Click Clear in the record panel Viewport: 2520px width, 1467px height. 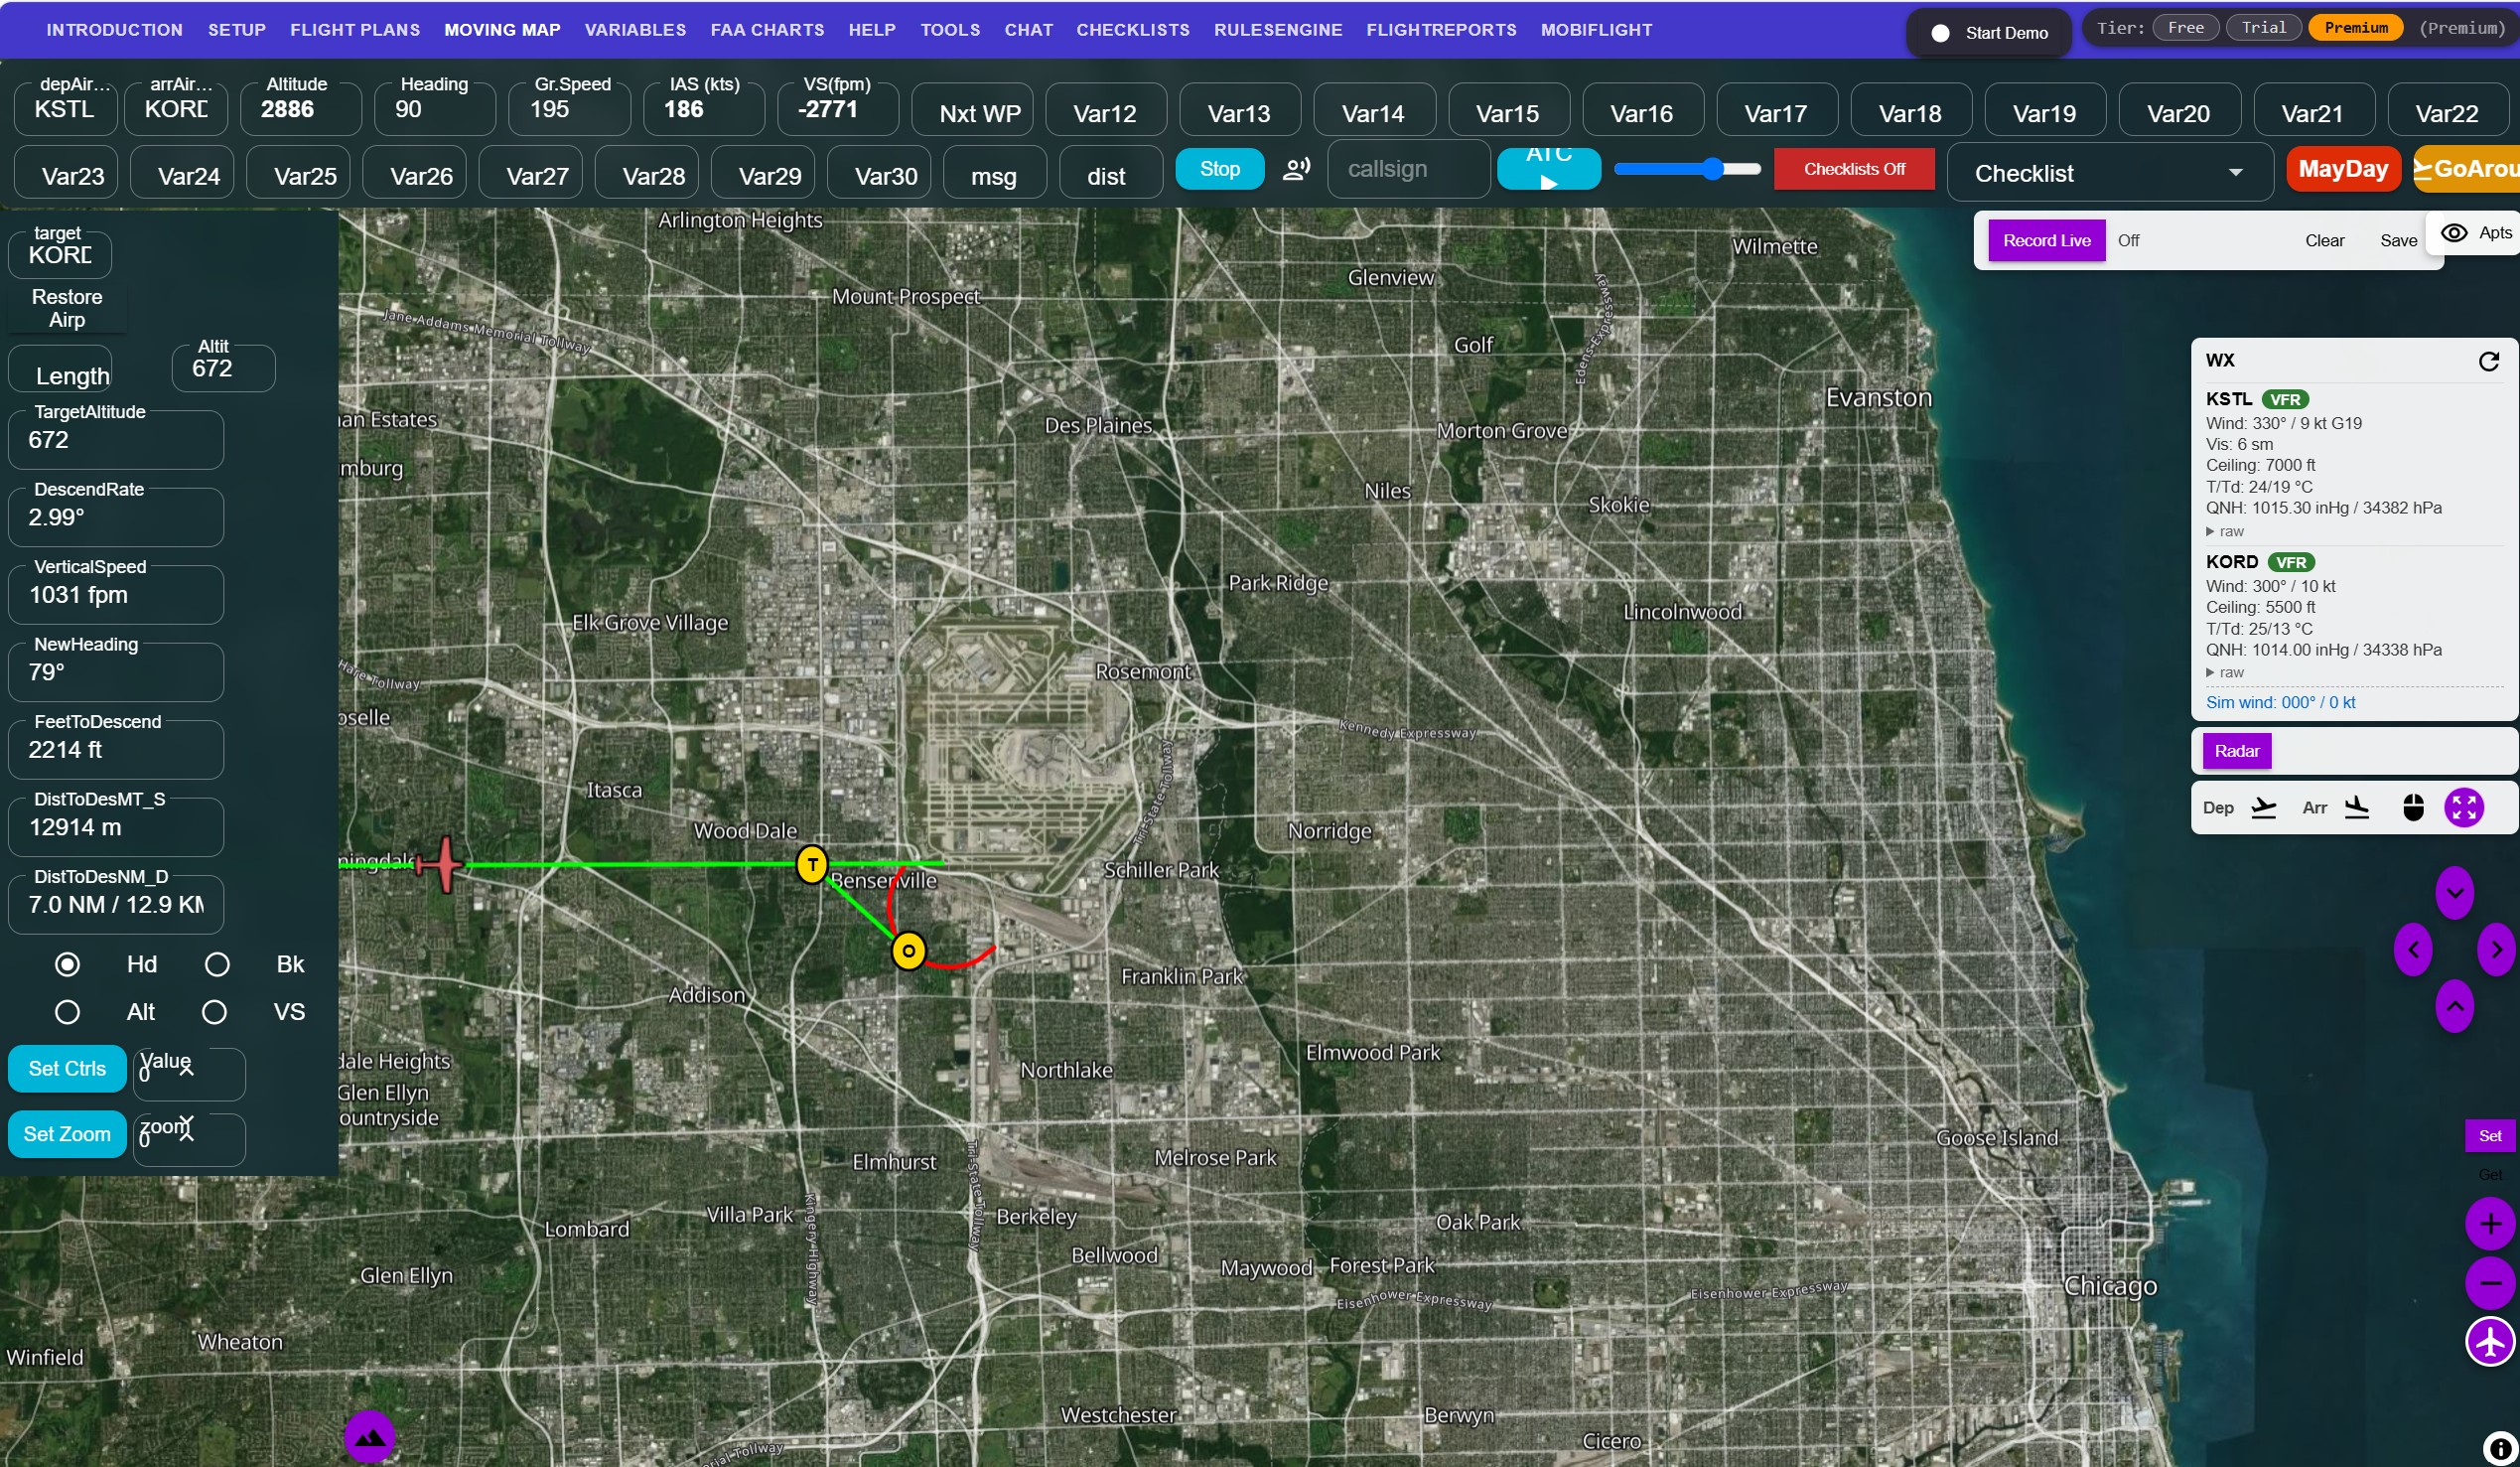(x=2324, y=241)
